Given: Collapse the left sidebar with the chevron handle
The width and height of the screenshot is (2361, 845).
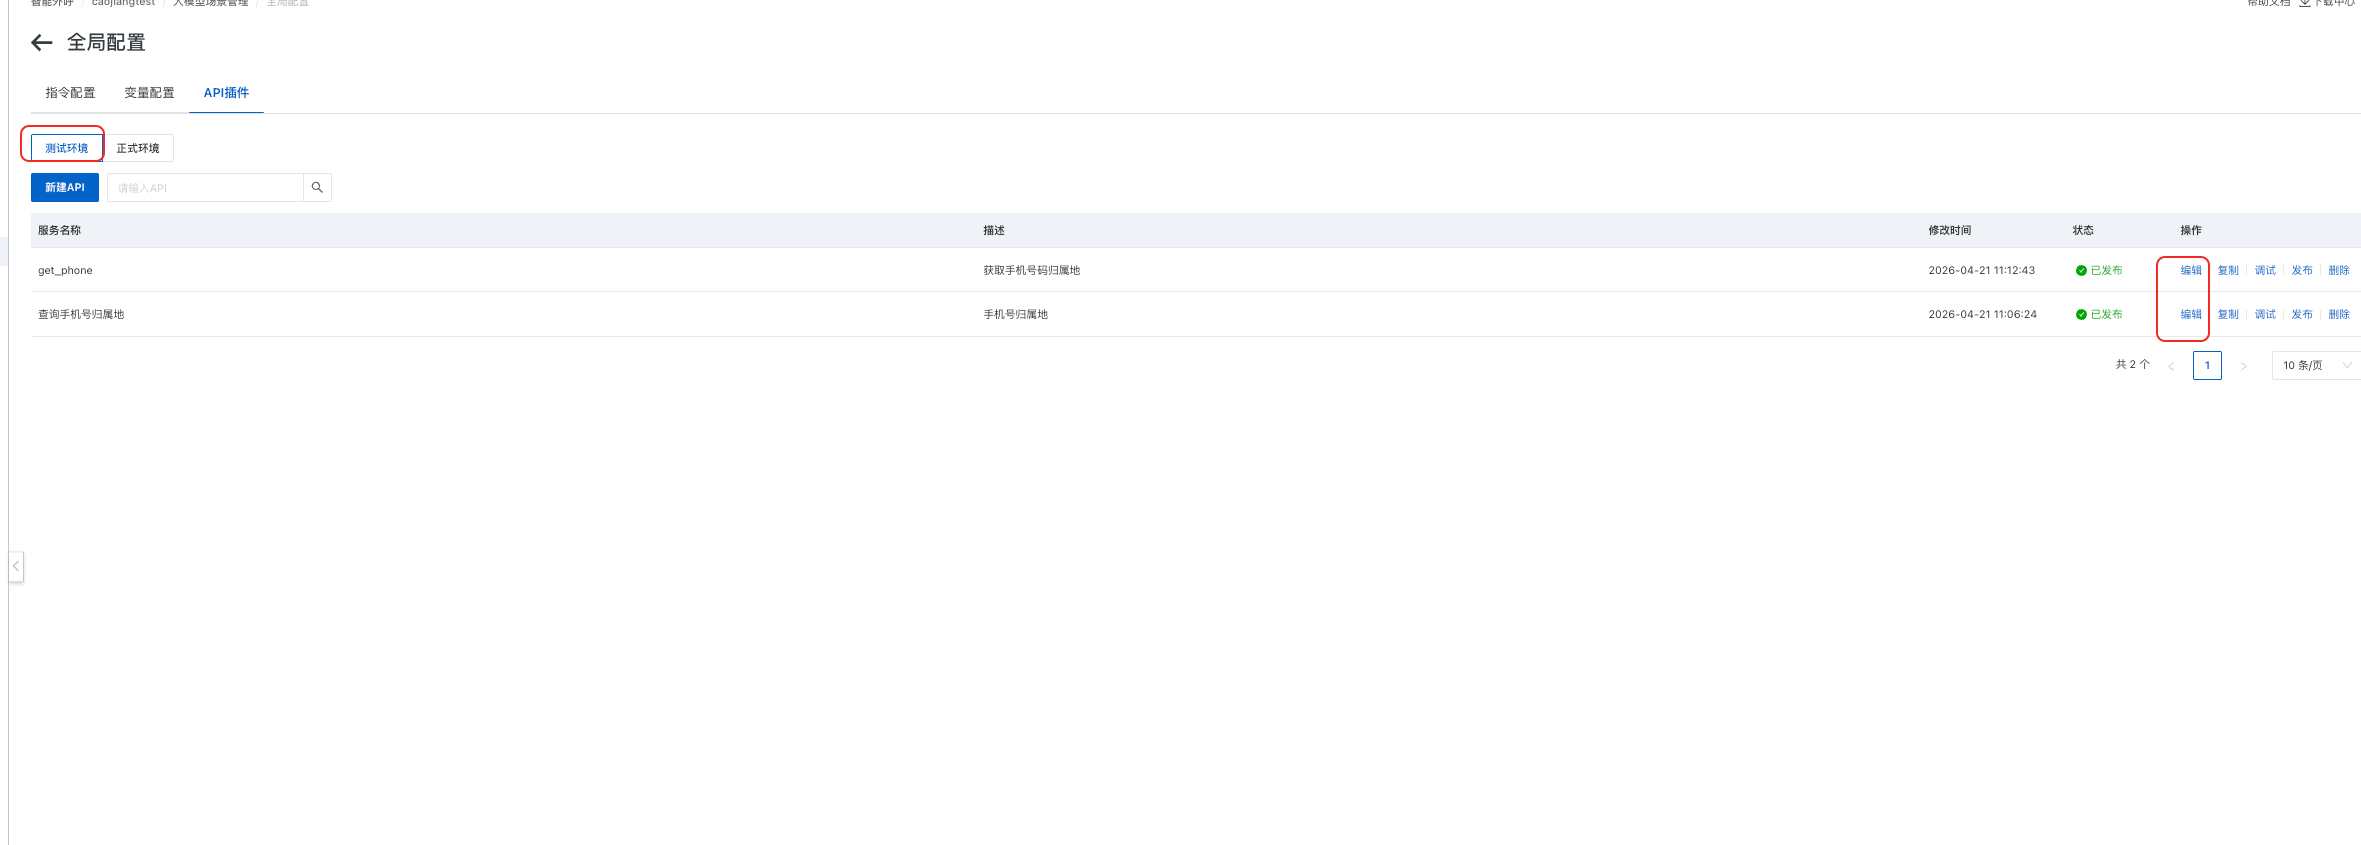Looking at the screenshot, I should point(16,566).
